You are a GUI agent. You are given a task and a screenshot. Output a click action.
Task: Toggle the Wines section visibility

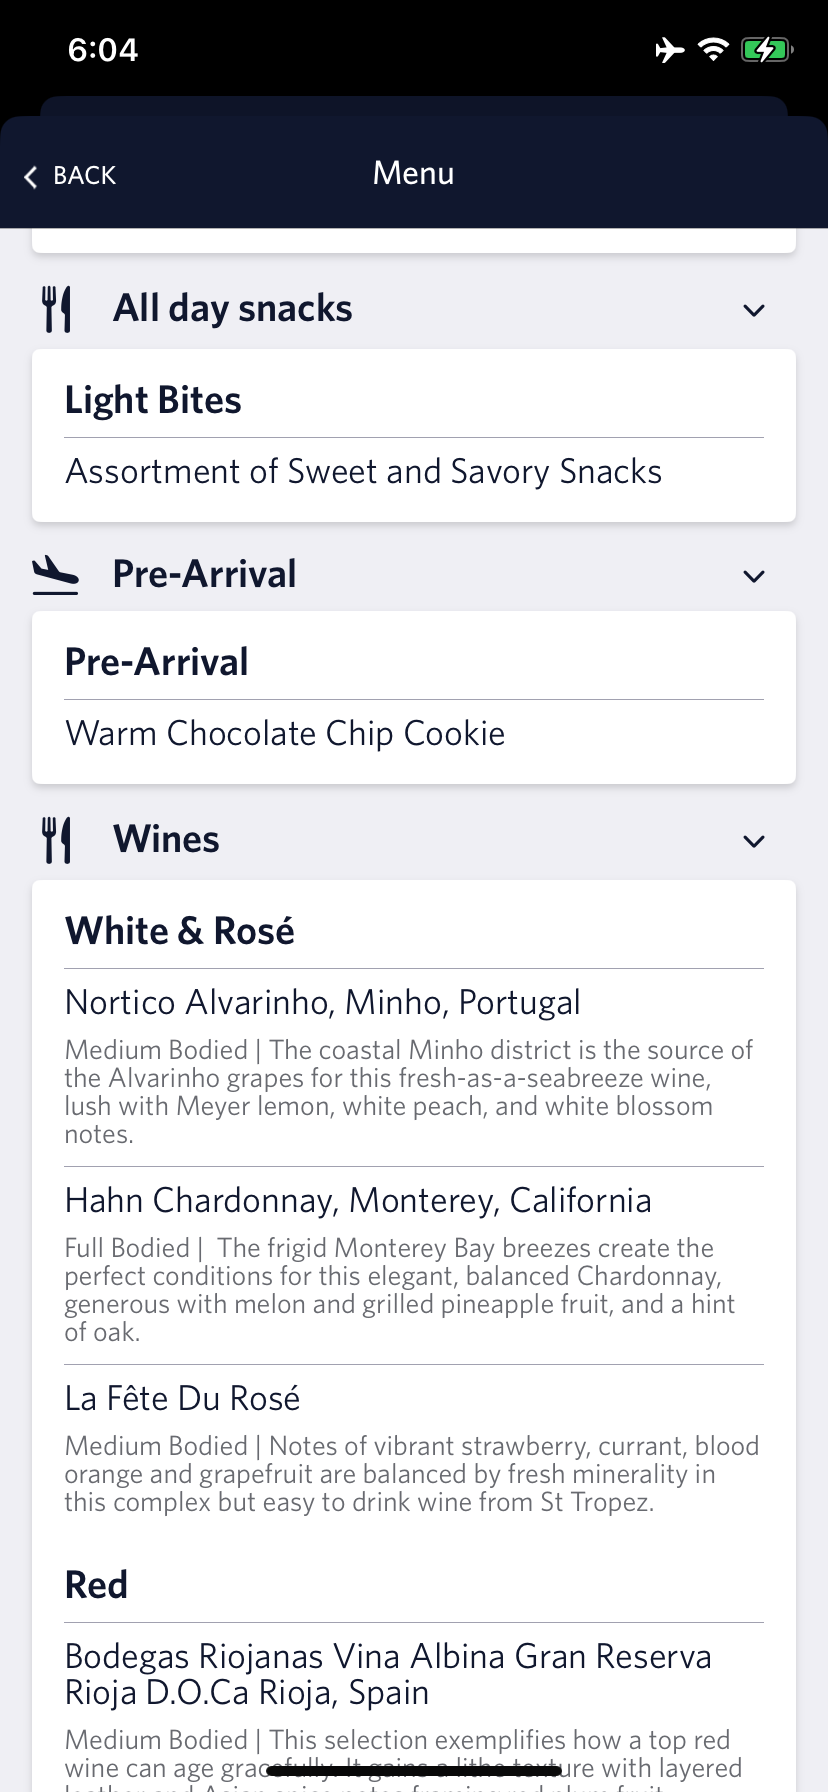click(x=753, y=841)
